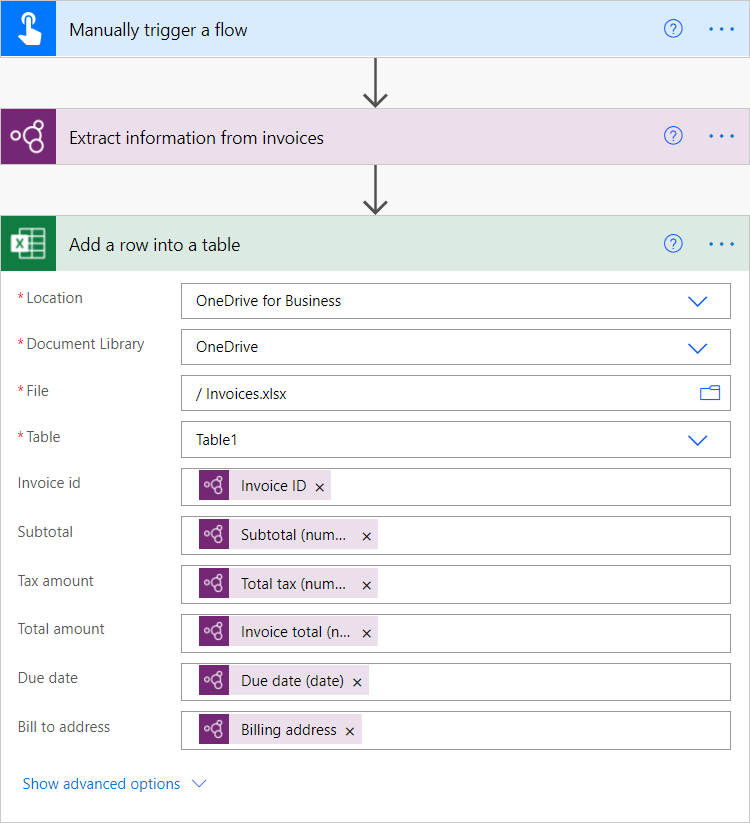The image size is (750, 823).
Task: Open the file picker folder icon
Action: (710, 393)
